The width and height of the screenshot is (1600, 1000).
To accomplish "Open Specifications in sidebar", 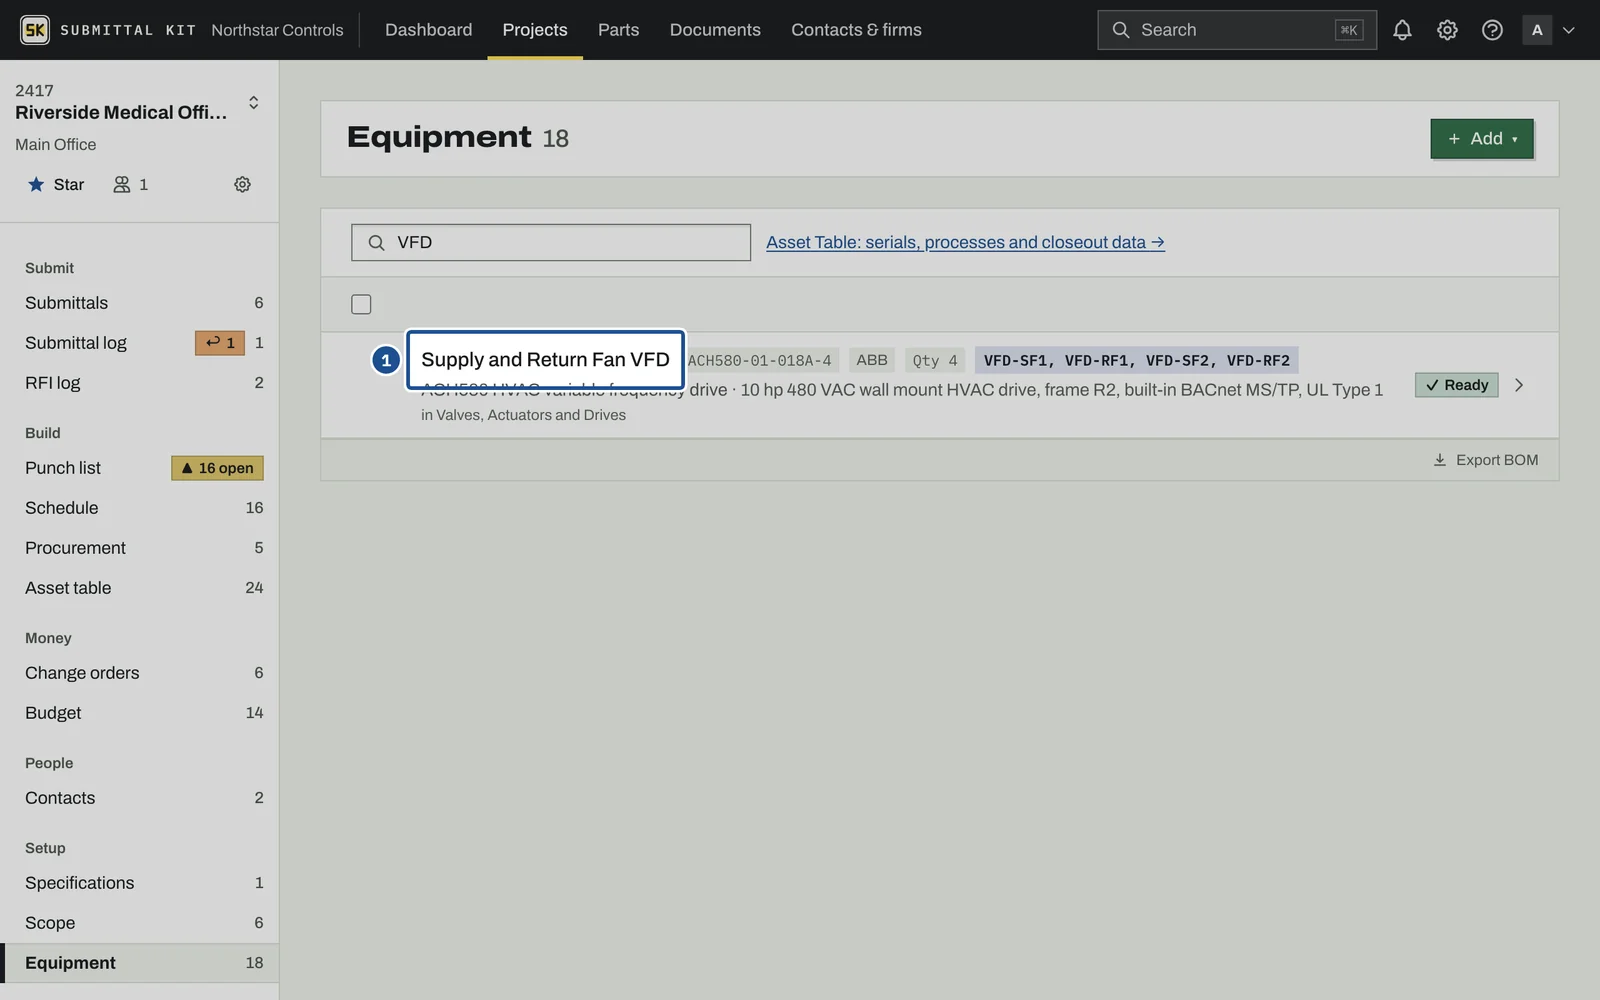I will [x=140, y=883].
